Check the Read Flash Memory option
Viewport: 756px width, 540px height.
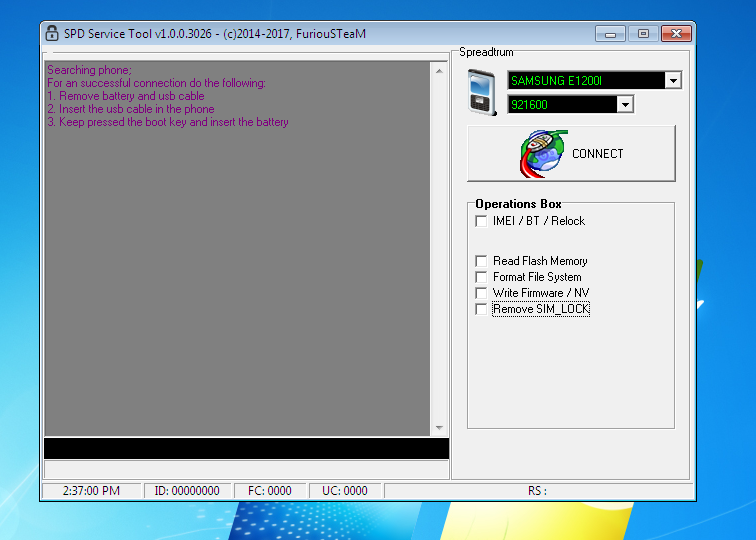coord(481,261)
